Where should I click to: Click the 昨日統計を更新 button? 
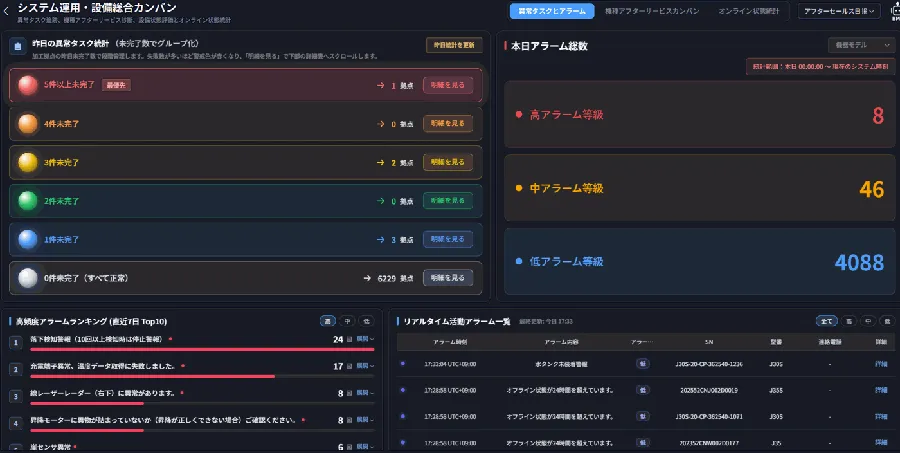point(454,45)
